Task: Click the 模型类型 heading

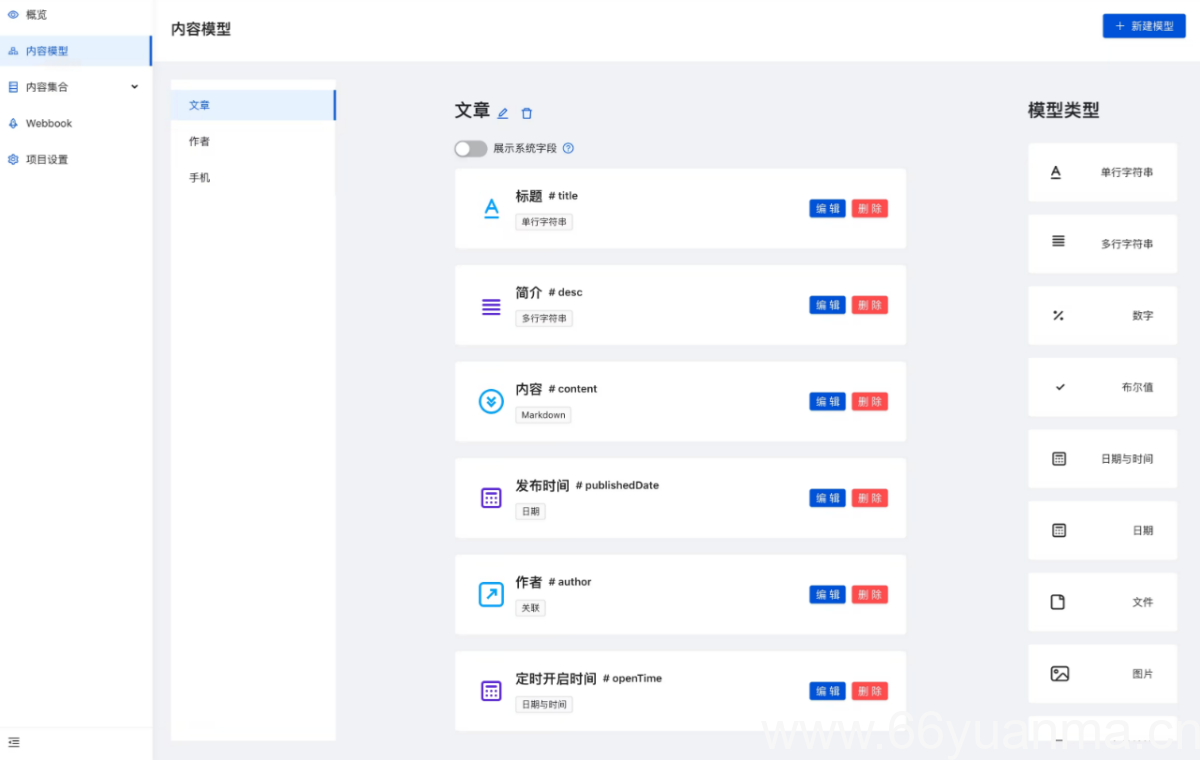Action: point(1063,111)
